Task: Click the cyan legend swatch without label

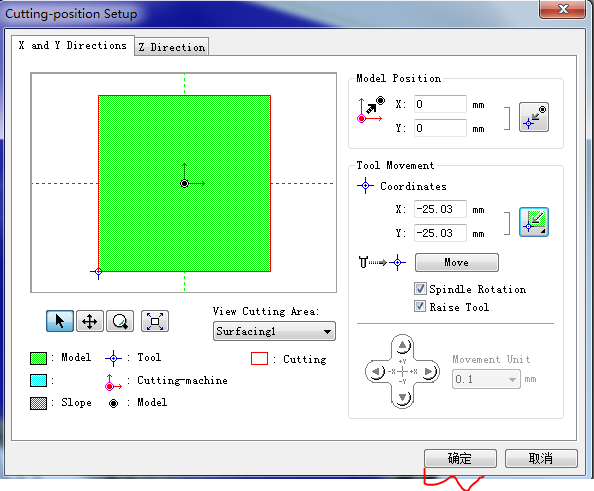Action: pyautogui.click(x=38, y=381)
